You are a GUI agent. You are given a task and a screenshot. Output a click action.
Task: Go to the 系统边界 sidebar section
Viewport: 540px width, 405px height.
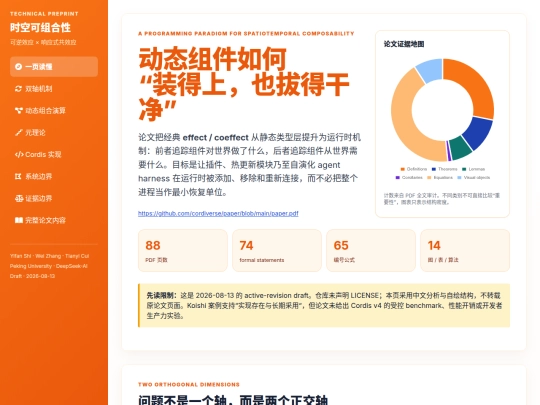click(54, 176)
